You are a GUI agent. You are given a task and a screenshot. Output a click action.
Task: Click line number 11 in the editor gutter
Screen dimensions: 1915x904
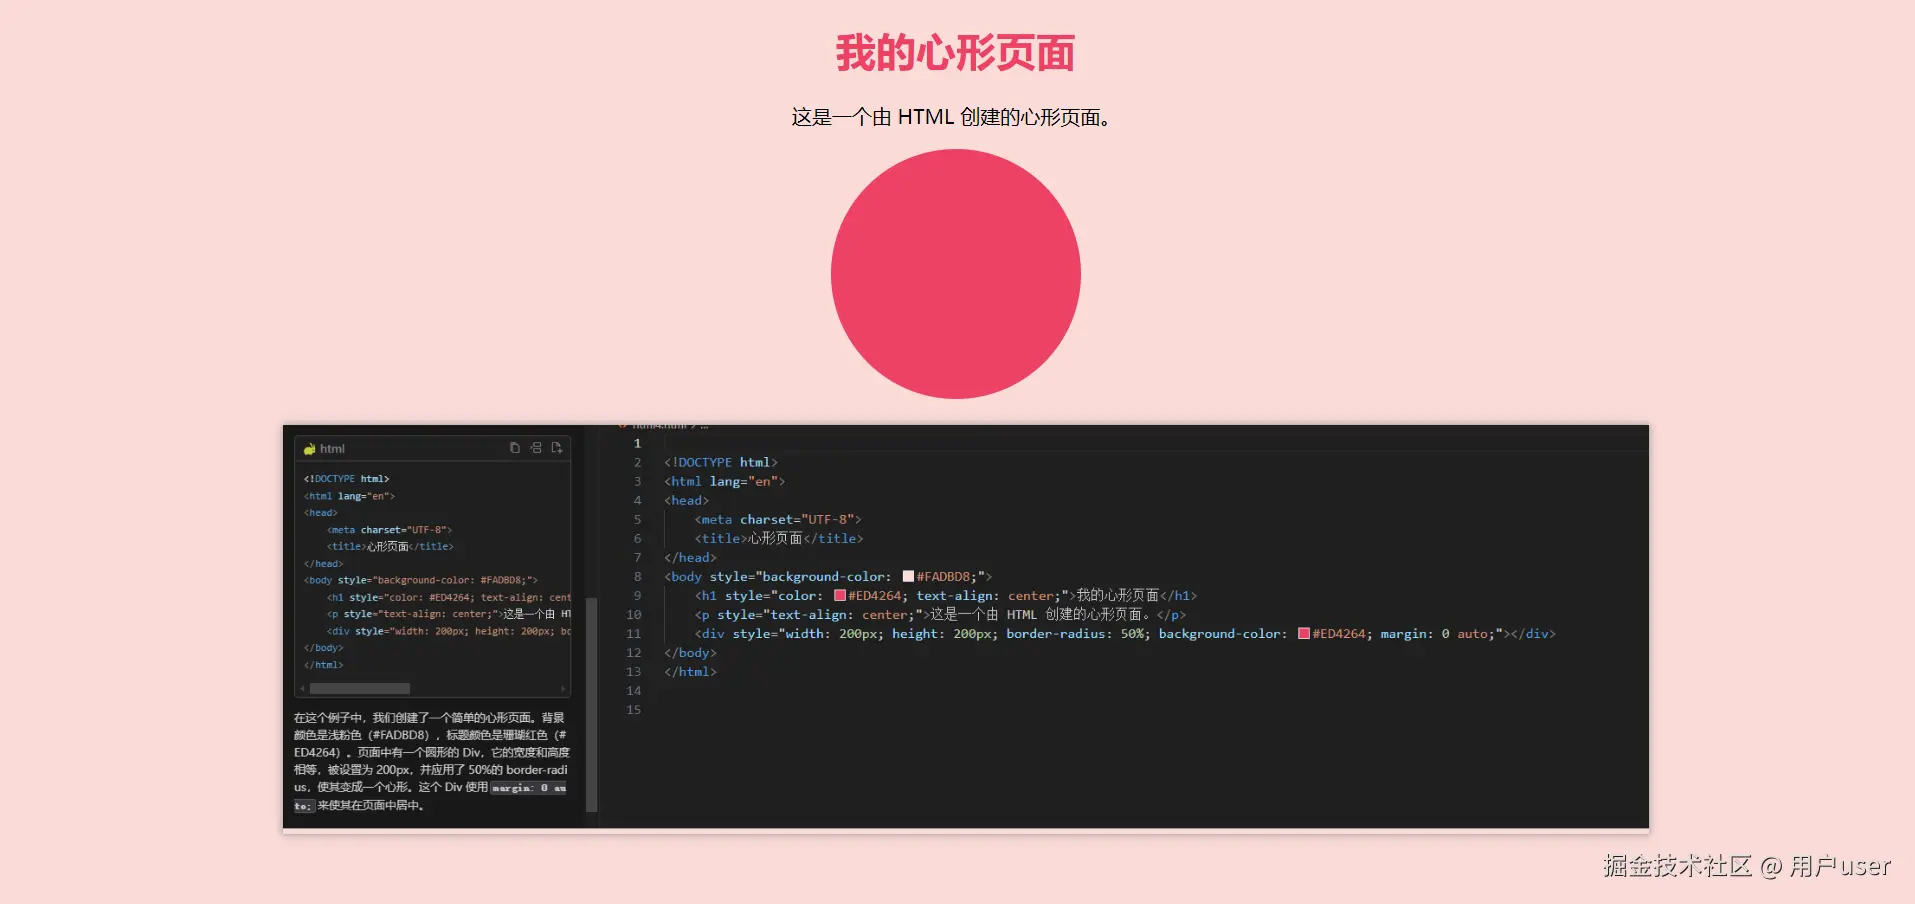(634, 633)
